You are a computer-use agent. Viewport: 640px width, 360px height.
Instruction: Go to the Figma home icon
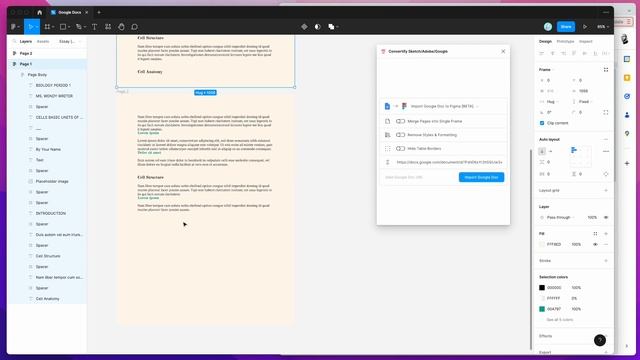pyautogui.click(x=40, y=12)
